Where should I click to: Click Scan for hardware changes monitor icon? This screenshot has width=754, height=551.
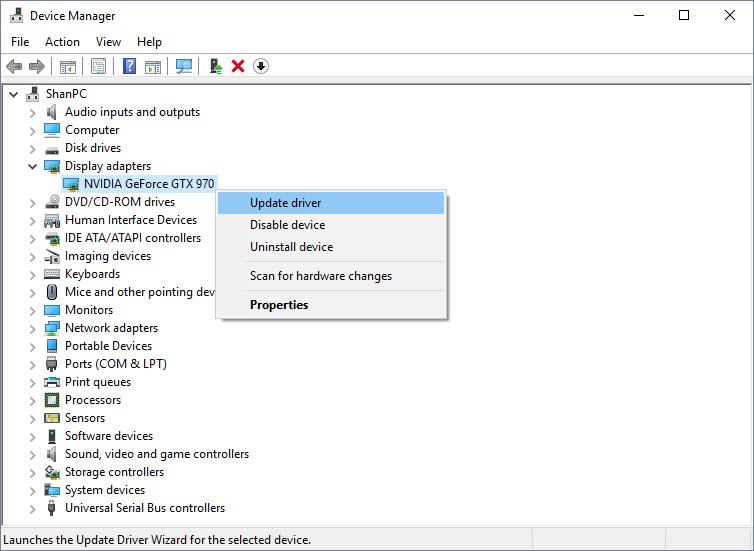tap(184, 66)
